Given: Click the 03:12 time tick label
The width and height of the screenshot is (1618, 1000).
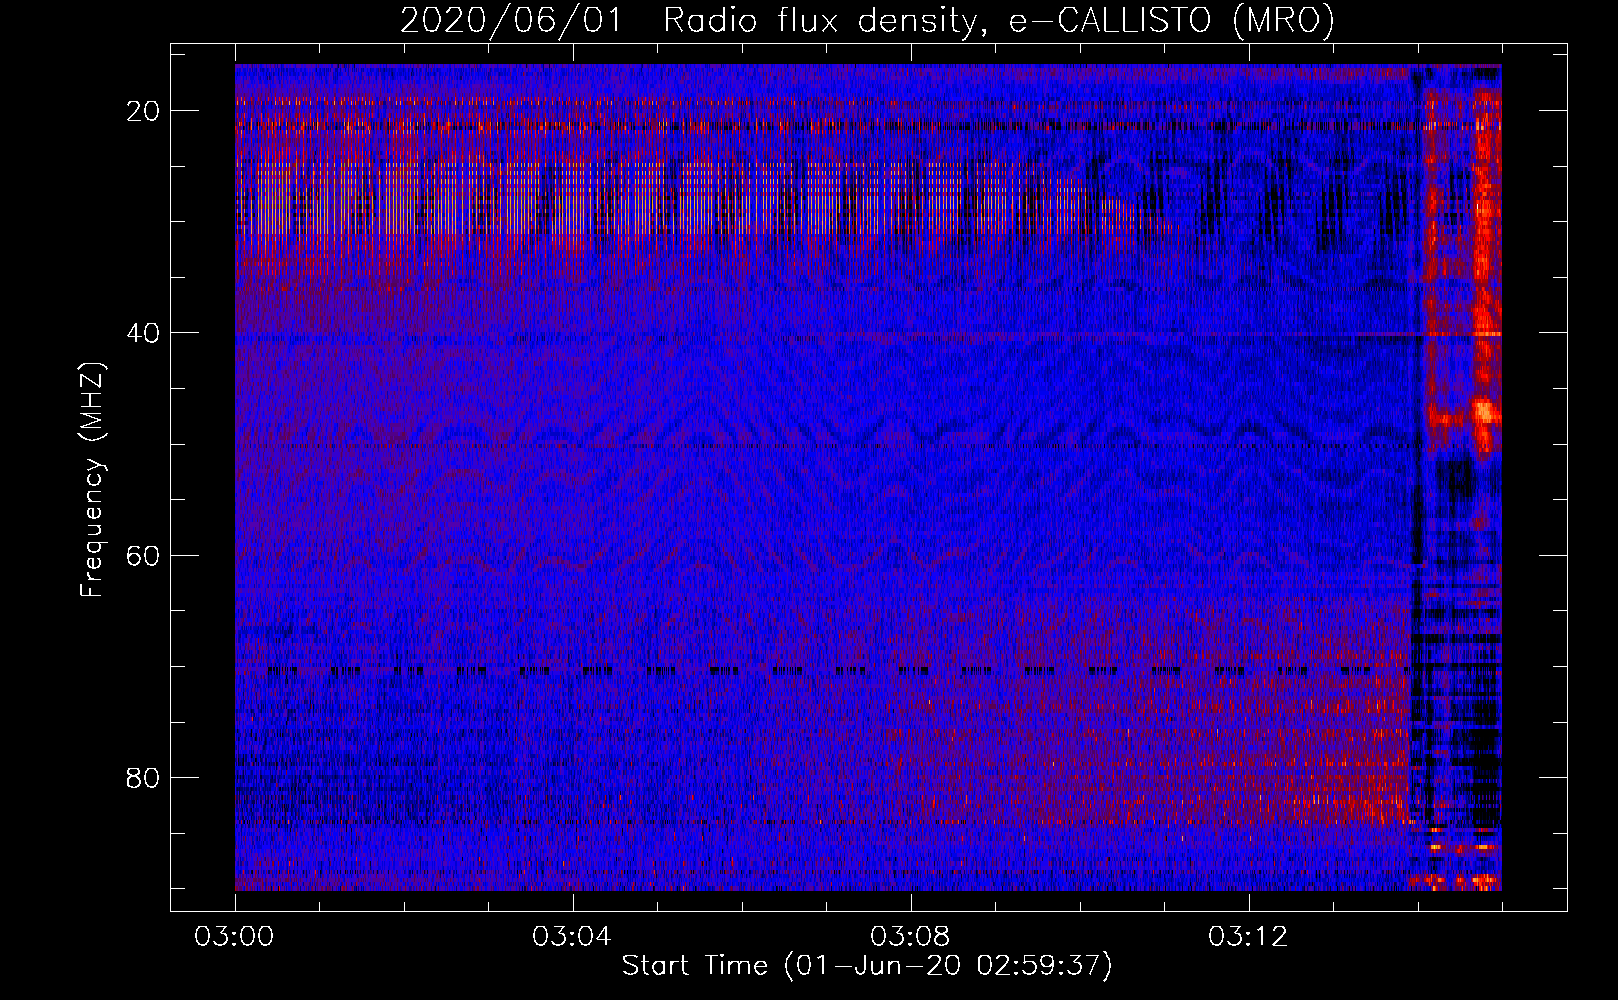Looking at the screenshot, I should click(x=1248, y=937).
